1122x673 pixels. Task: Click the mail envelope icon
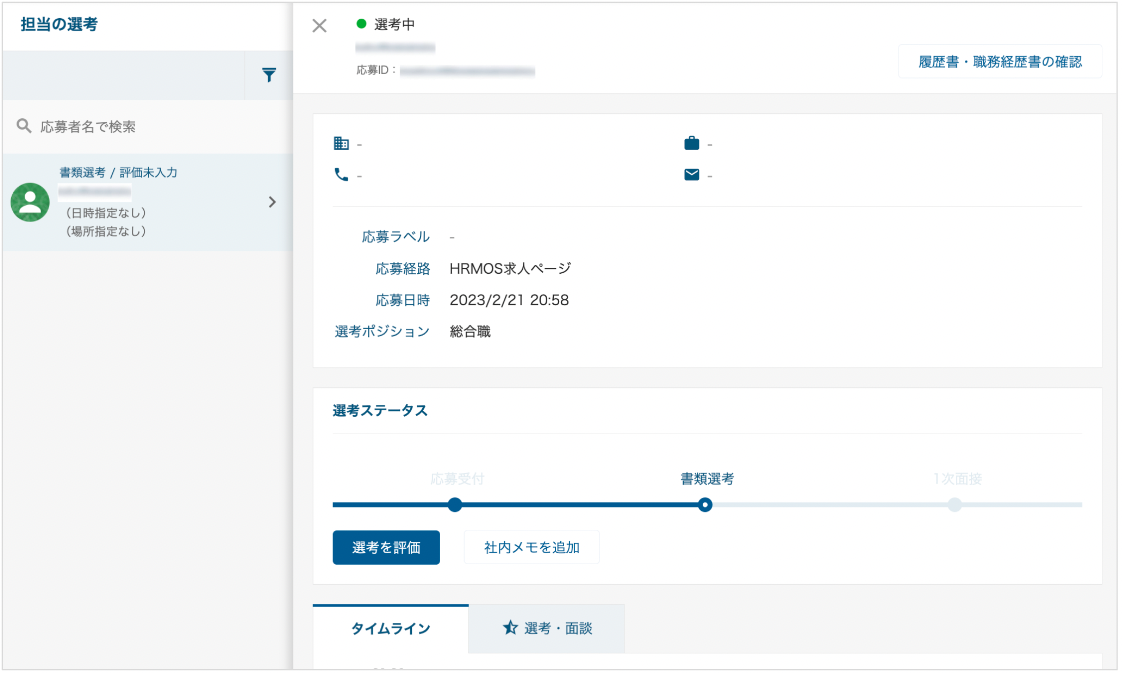pyautogui.click(x=692, y=175)
